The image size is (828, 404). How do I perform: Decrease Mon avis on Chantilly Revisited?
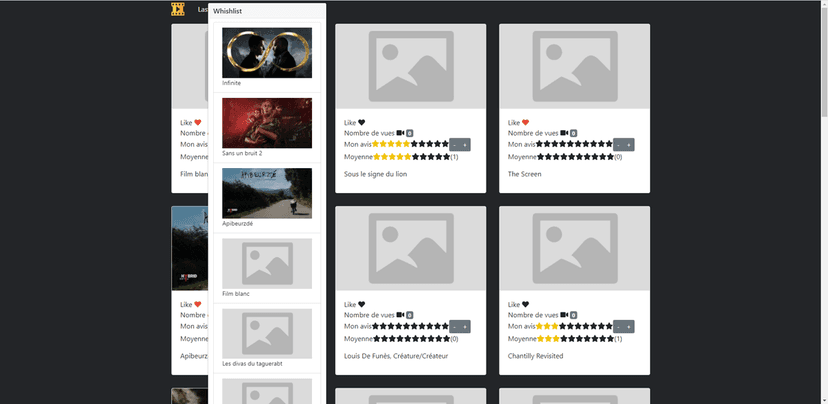tap(618, 326)
